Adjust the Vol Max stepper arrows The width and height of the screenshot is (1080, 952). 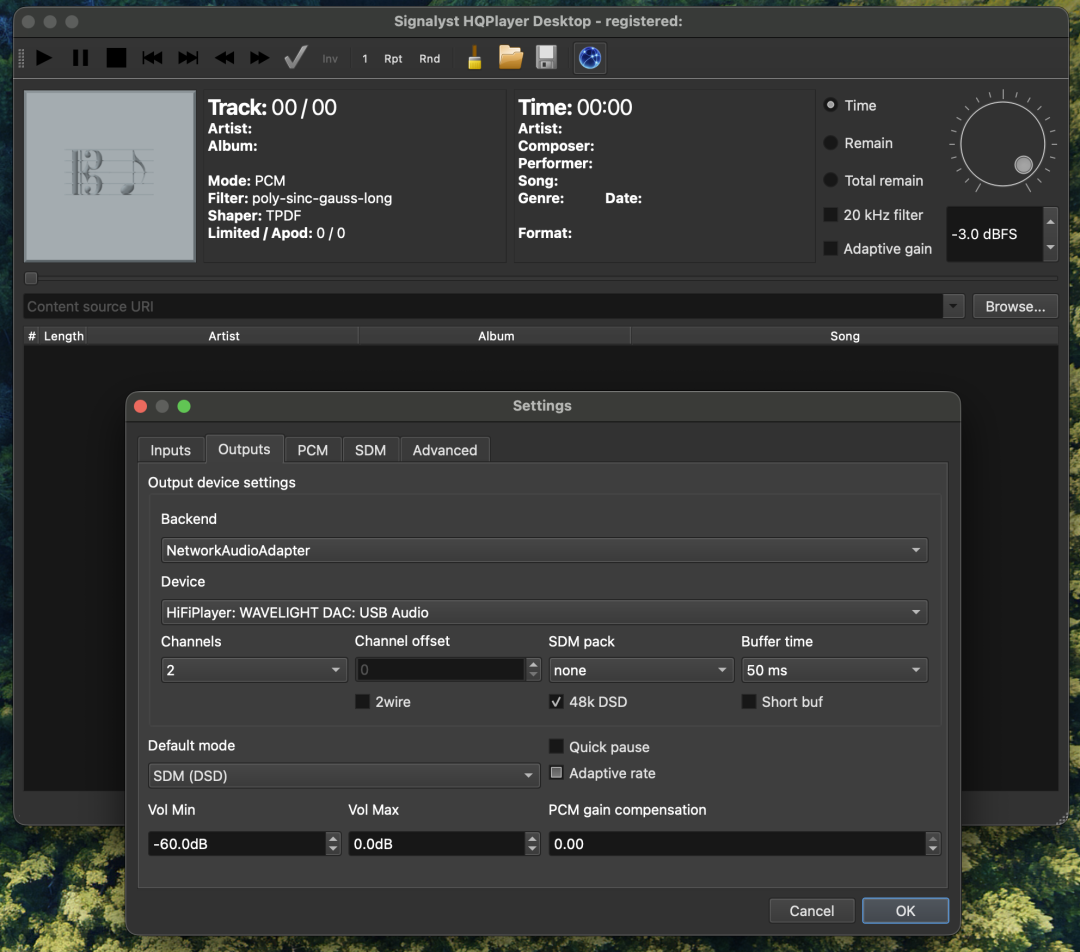pos(532,843)
